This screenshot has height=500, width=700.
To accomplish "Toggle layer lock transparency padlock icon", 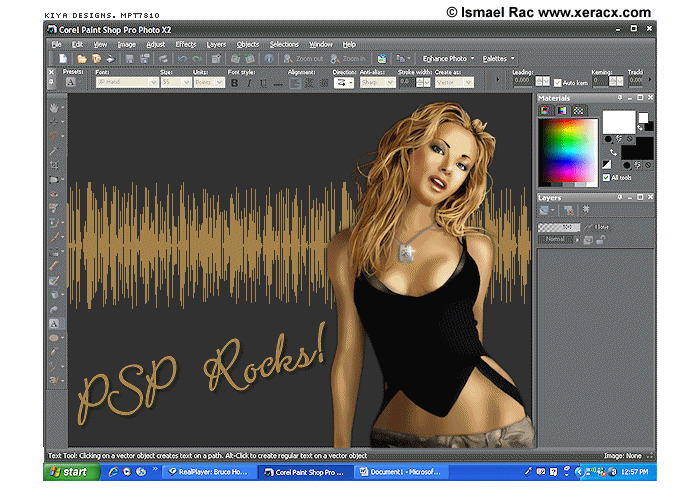I will (601, 240).
